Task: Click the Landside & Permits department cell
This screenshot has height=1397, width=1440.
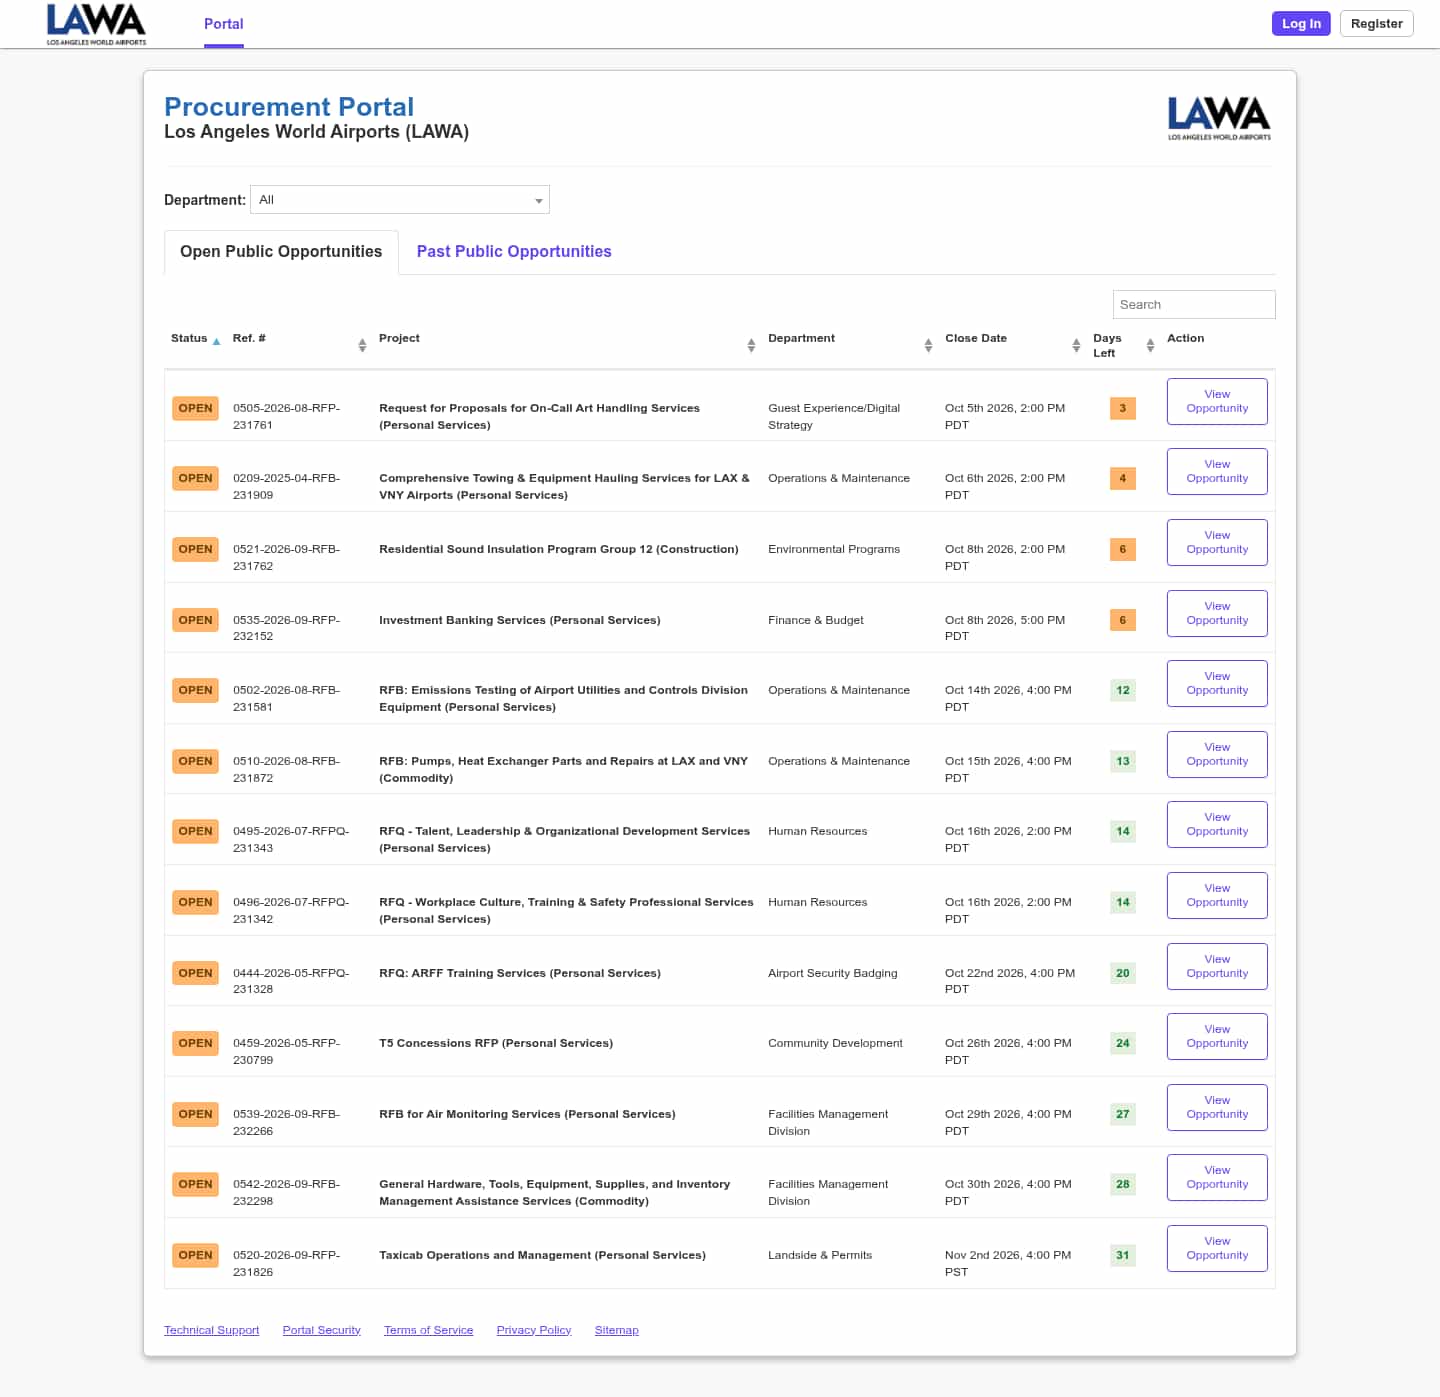Action: click(x=820, y=1255)
